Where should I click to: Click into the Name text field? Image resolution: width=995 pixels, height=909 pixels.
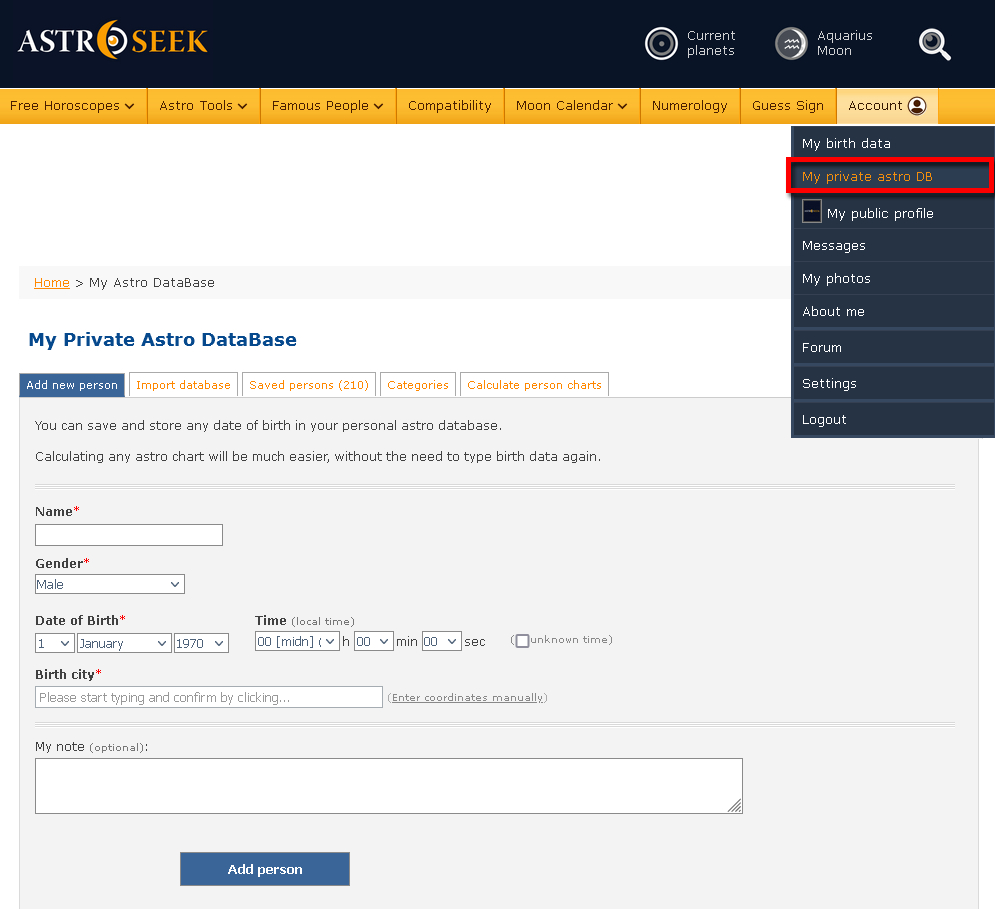(x=129, y=535)
